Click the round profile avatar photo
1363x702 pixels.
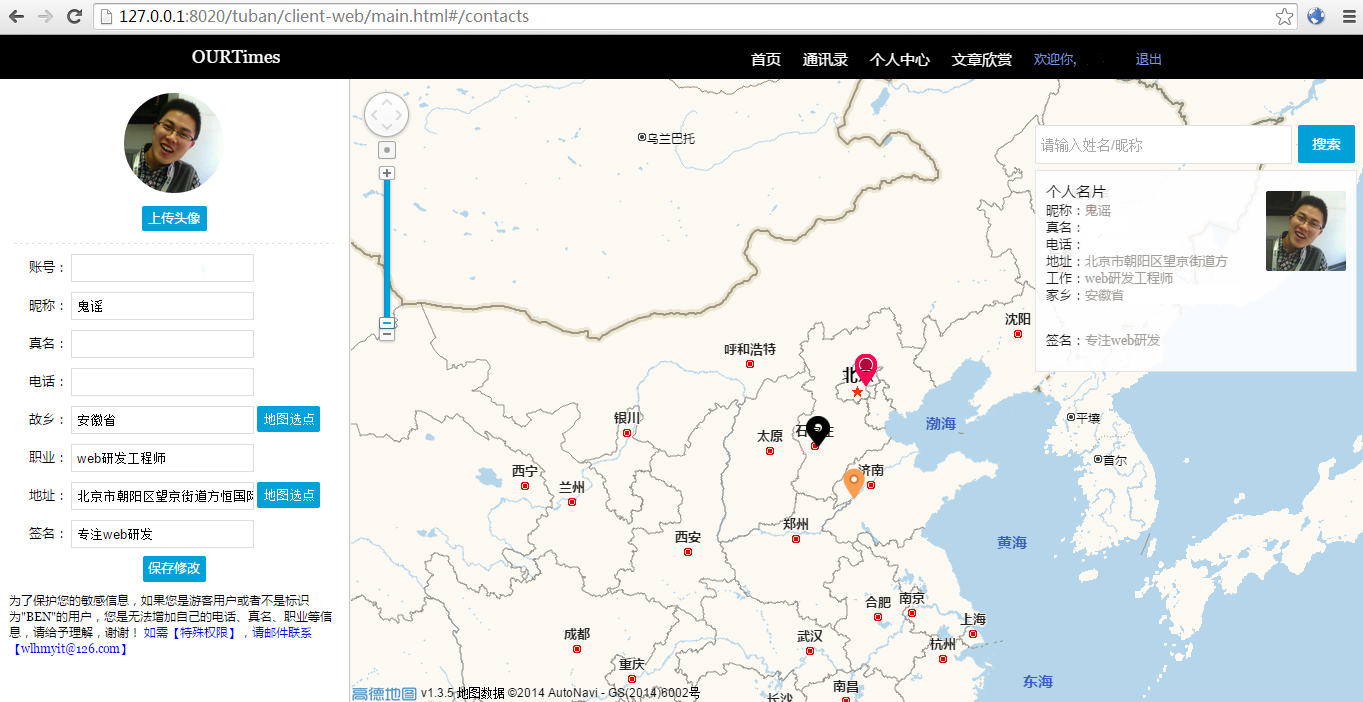(x=173, y=143)
